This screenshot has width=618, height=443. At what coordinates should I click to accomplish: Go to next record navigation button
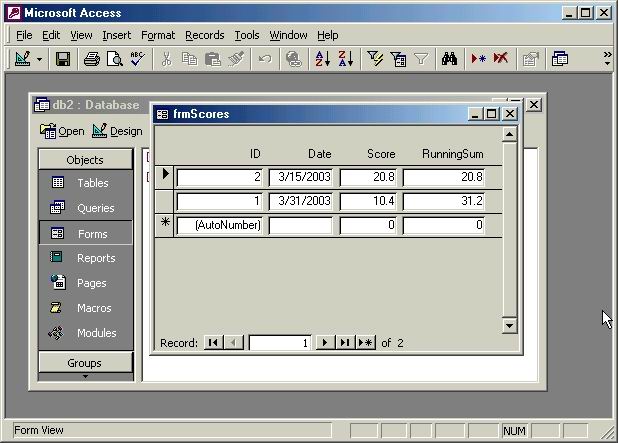[x=325, y=343]
